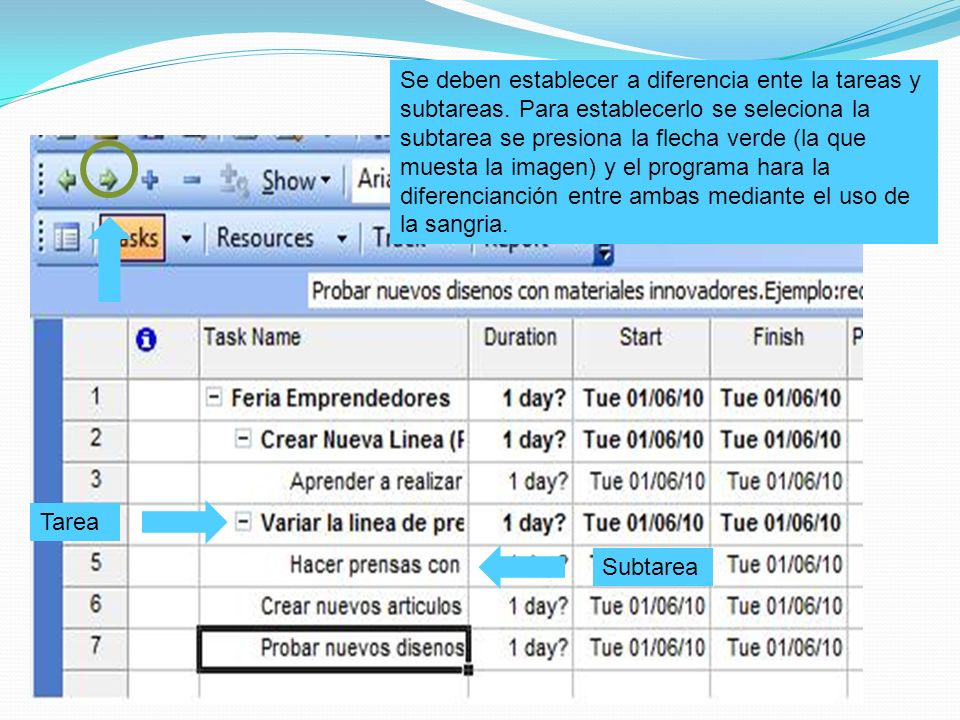Image resolution: width=960 pixels, height=720 pixels.
Task: Click the task Hacer prensas con
Action: [x=375, y=564]
